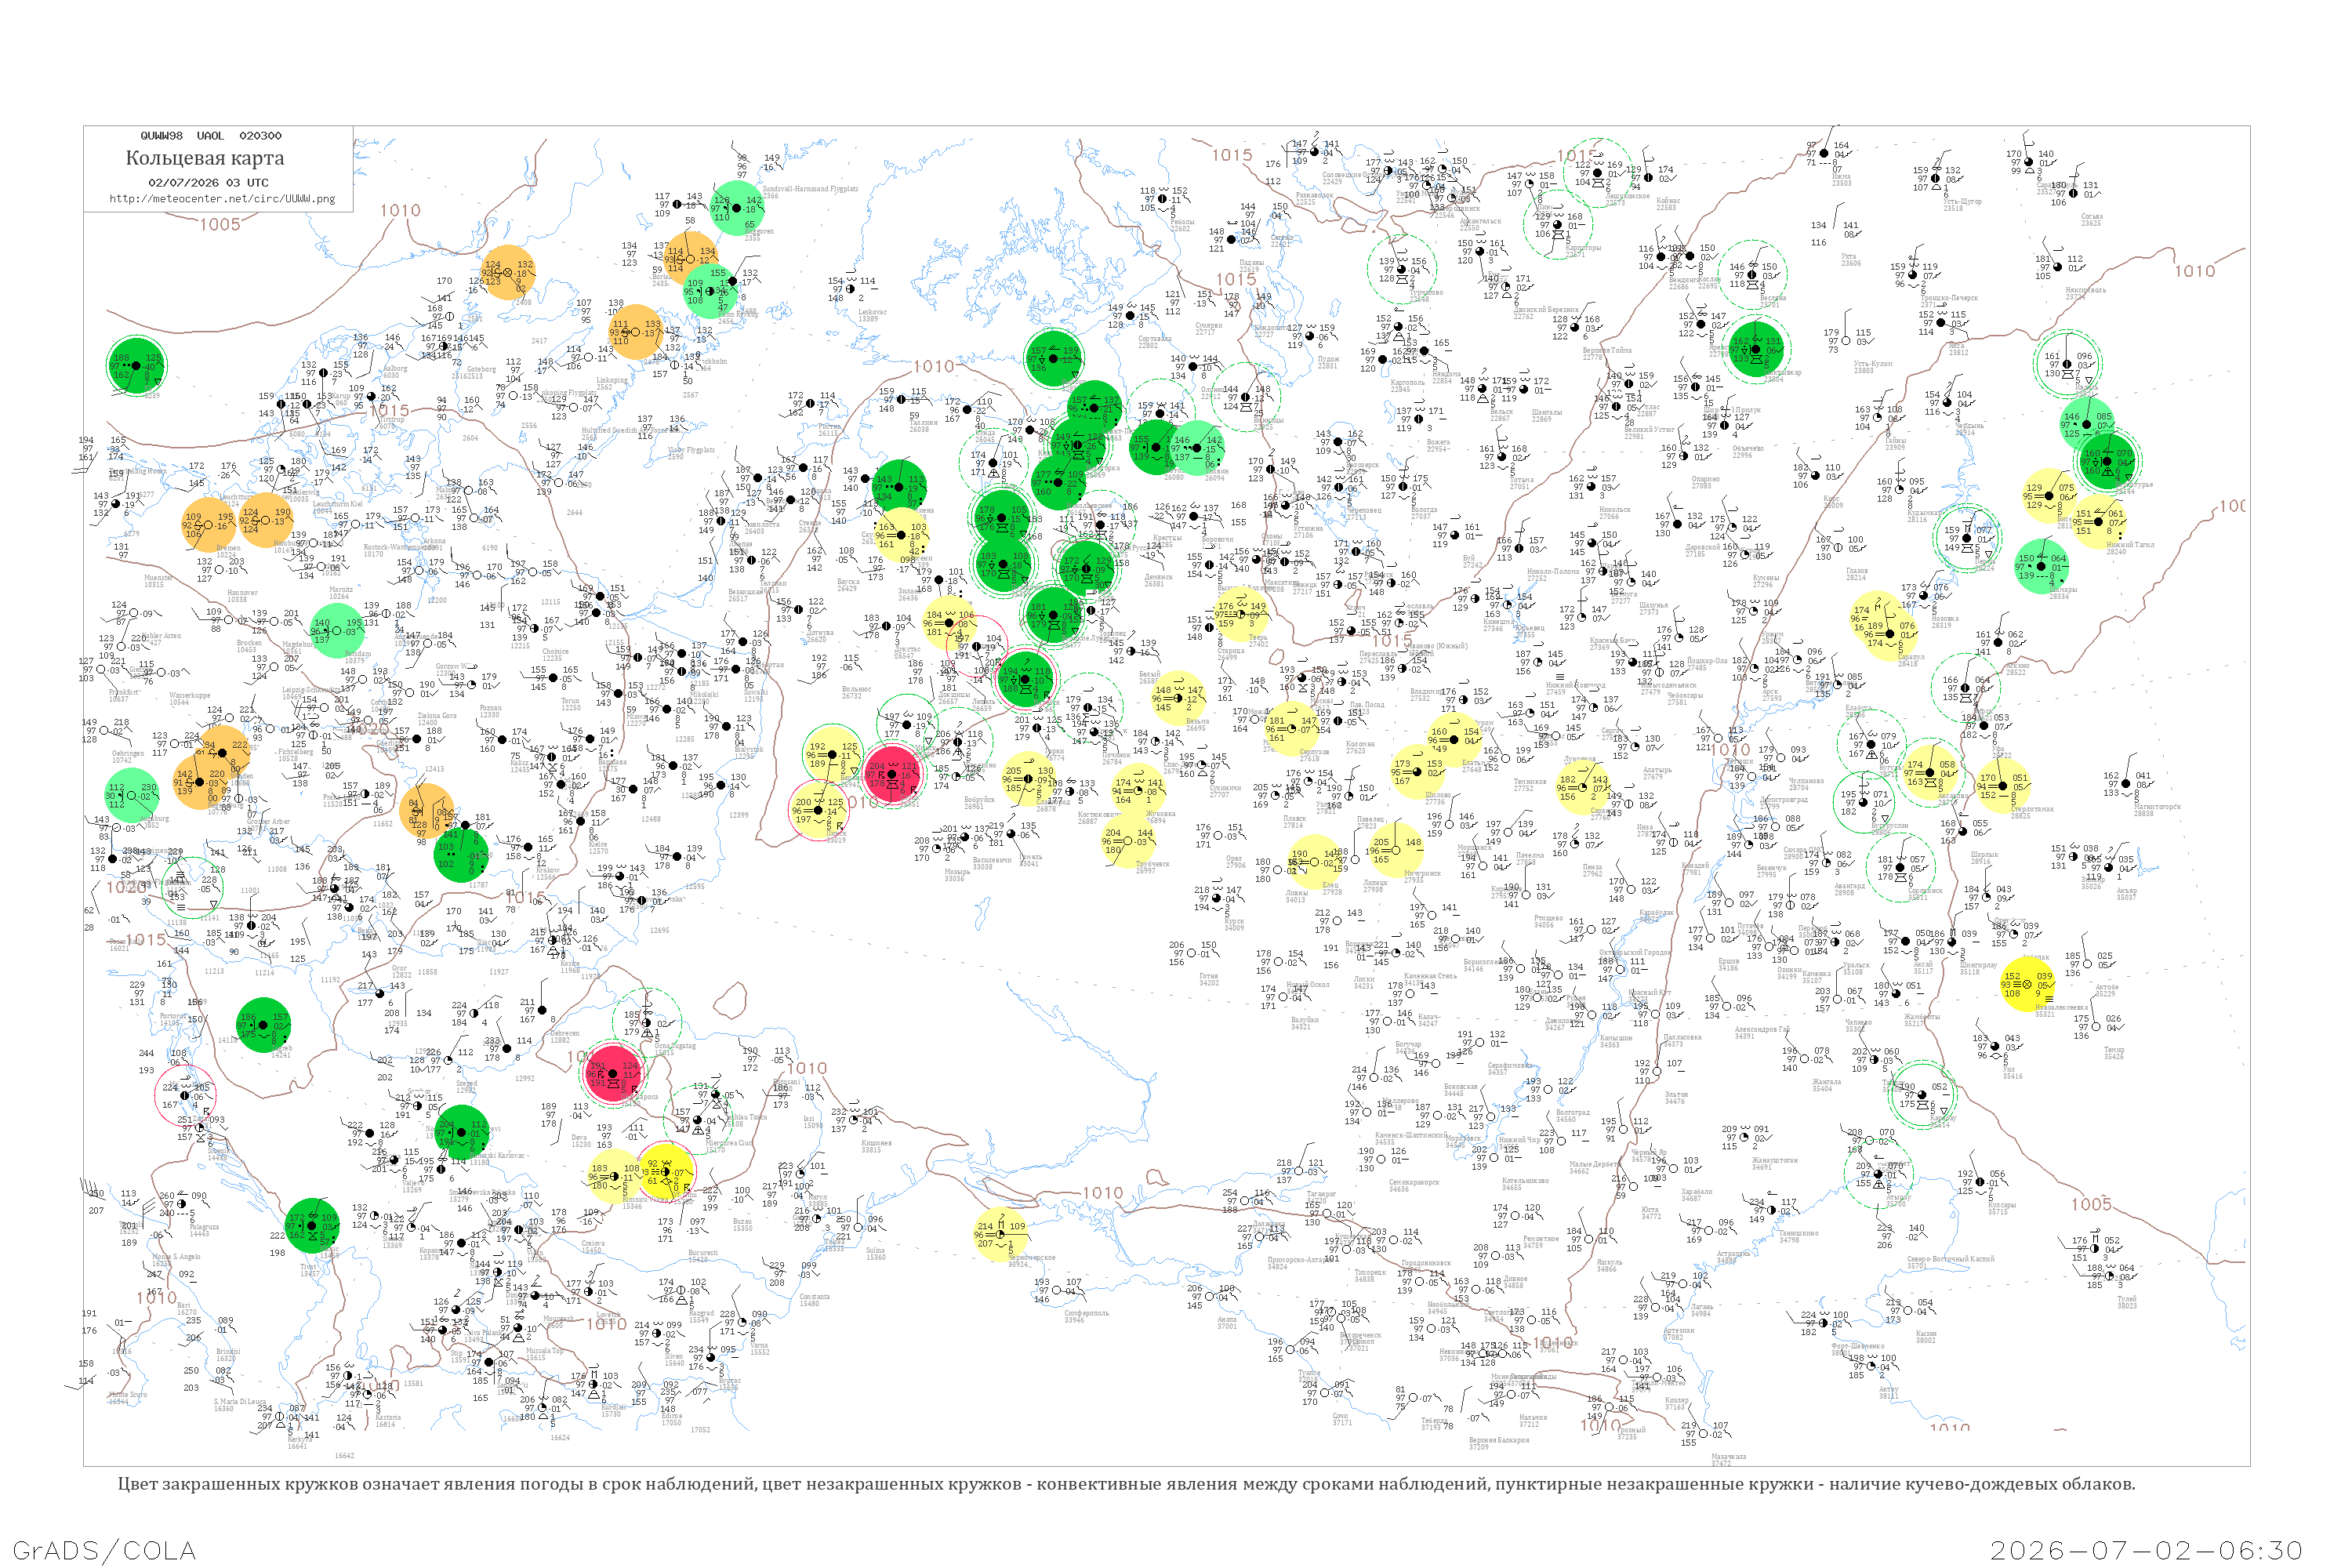2352x1568 pixels.
Task: Click the "QUWW98 UAOL 020300" header code
Action: click(211, 136)
